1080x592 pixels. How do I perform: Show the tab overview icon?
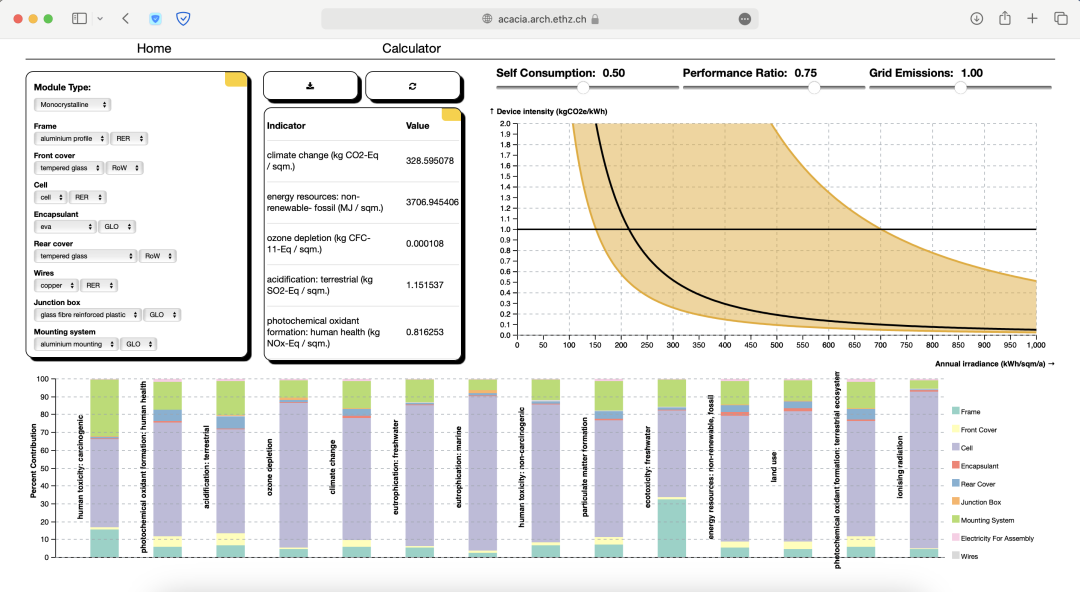tap(1060, 19)
